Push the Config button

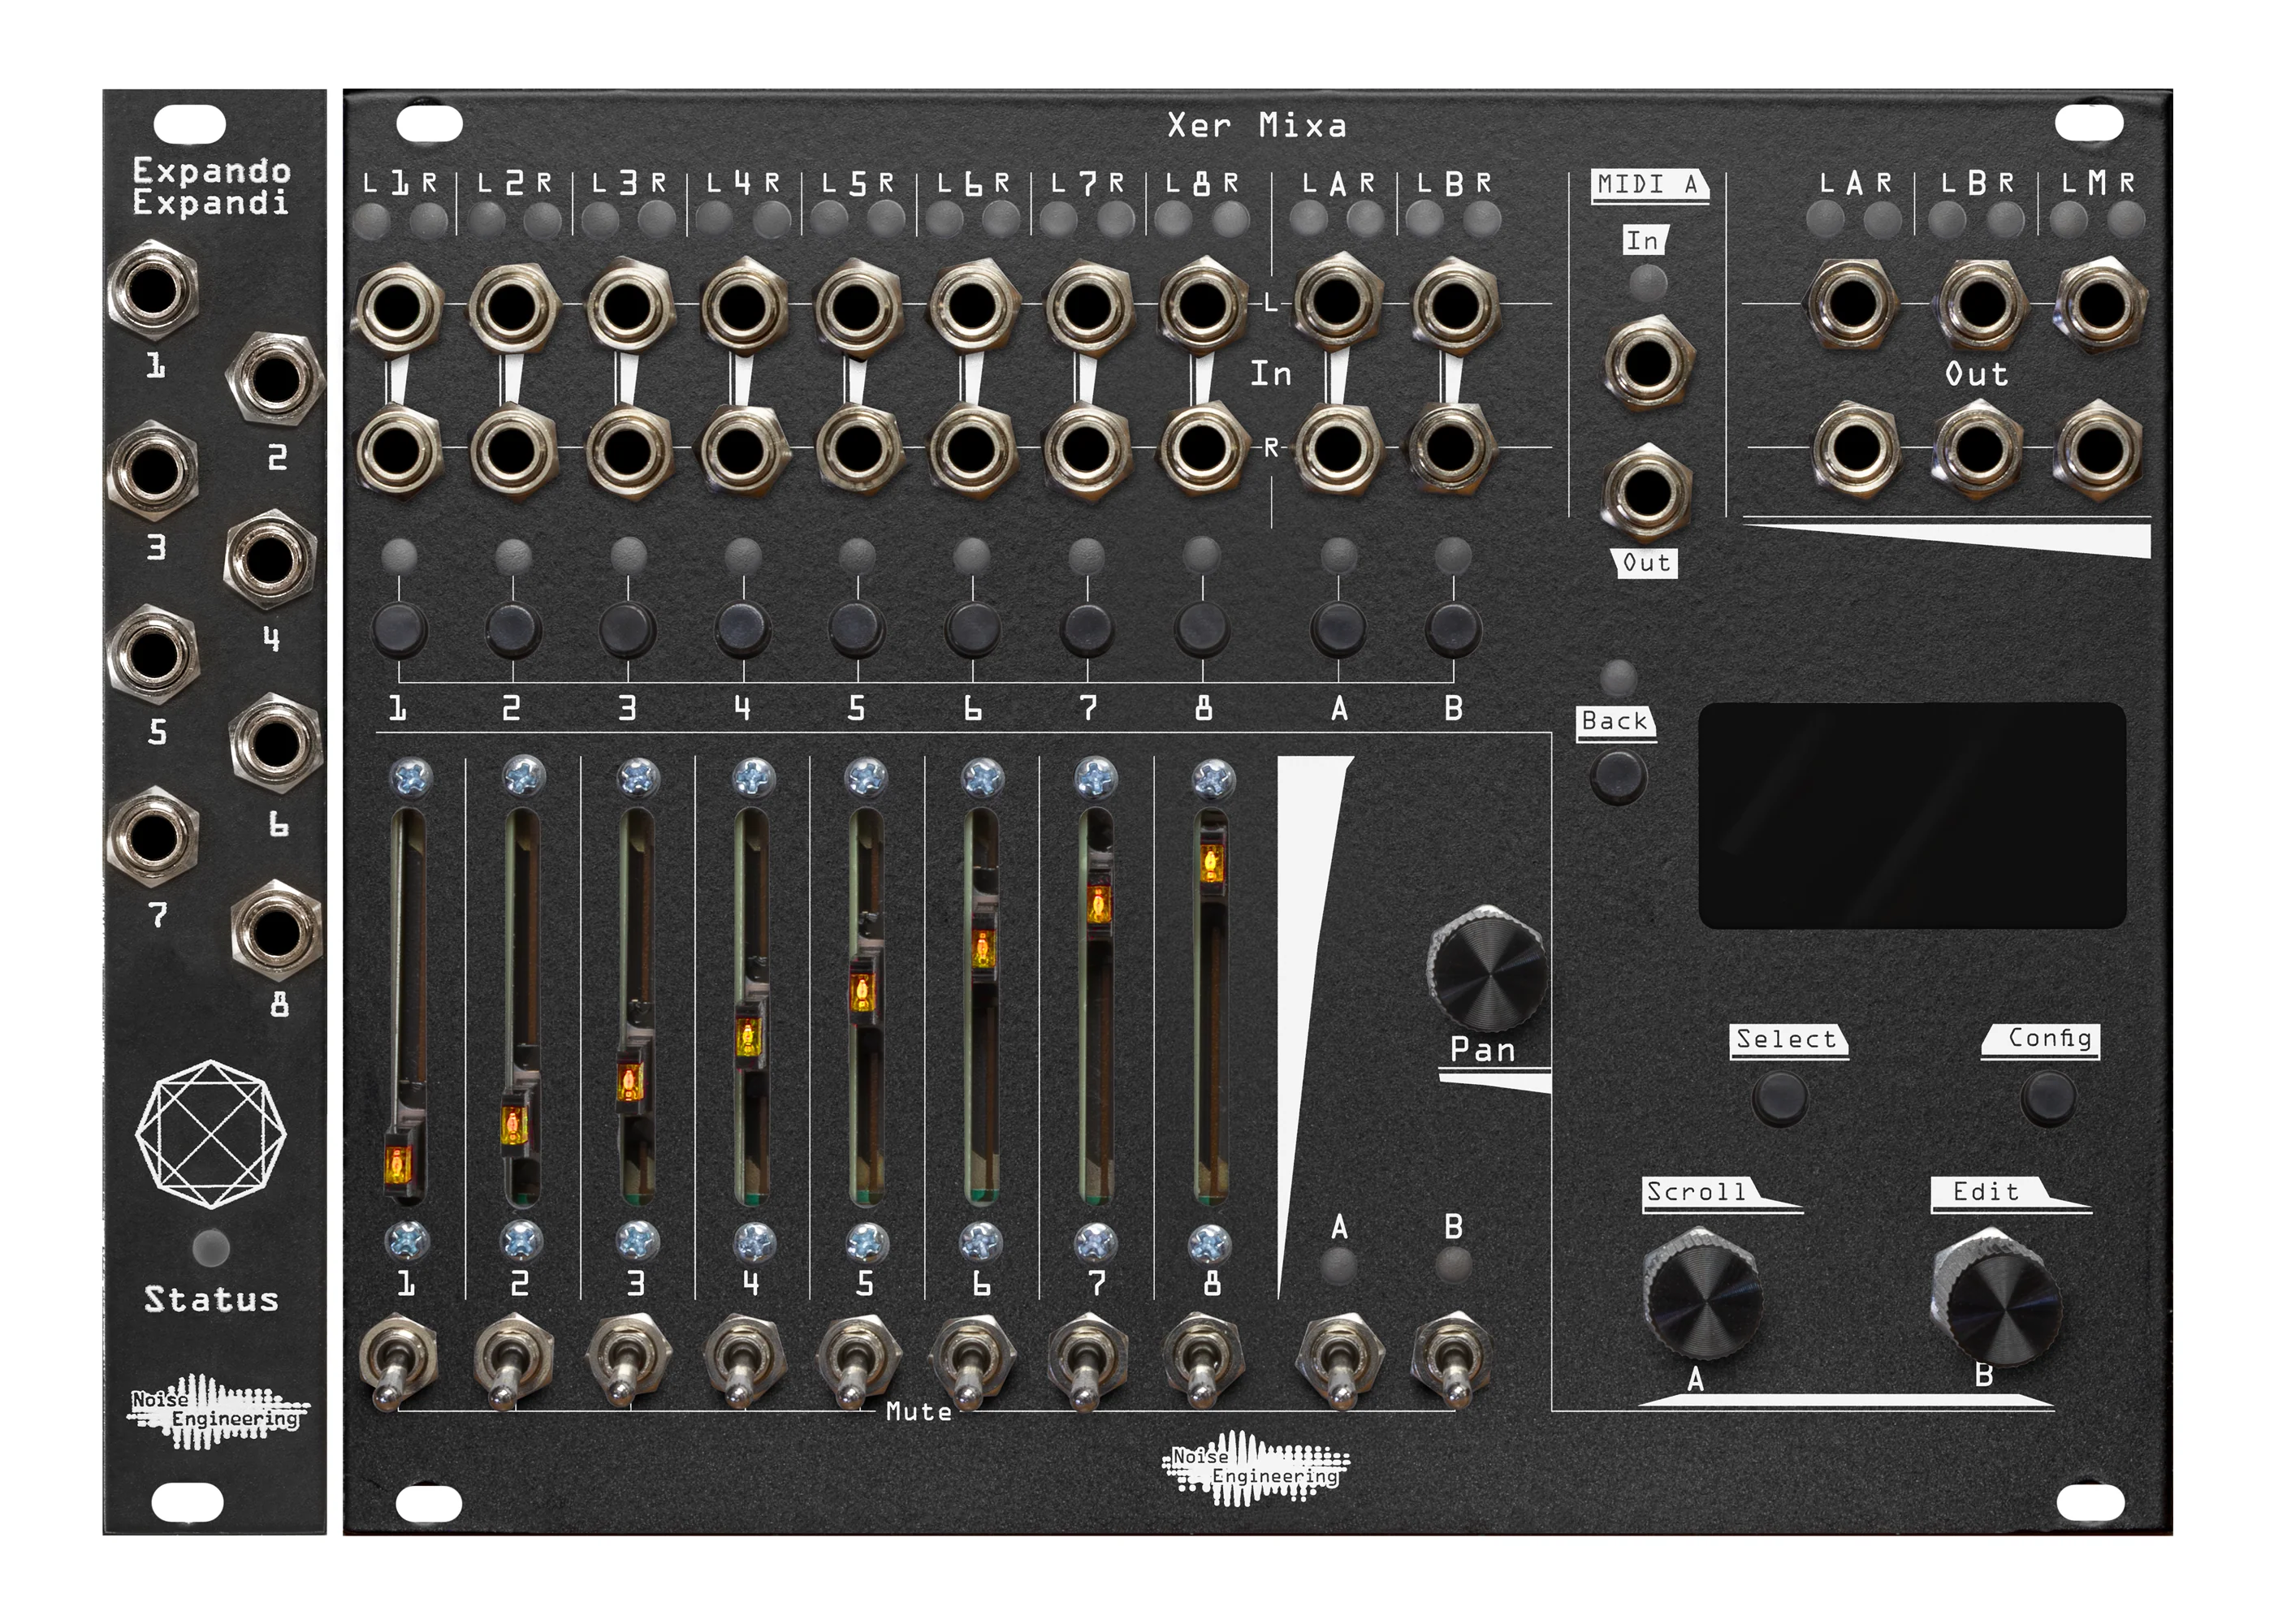2048,1098
